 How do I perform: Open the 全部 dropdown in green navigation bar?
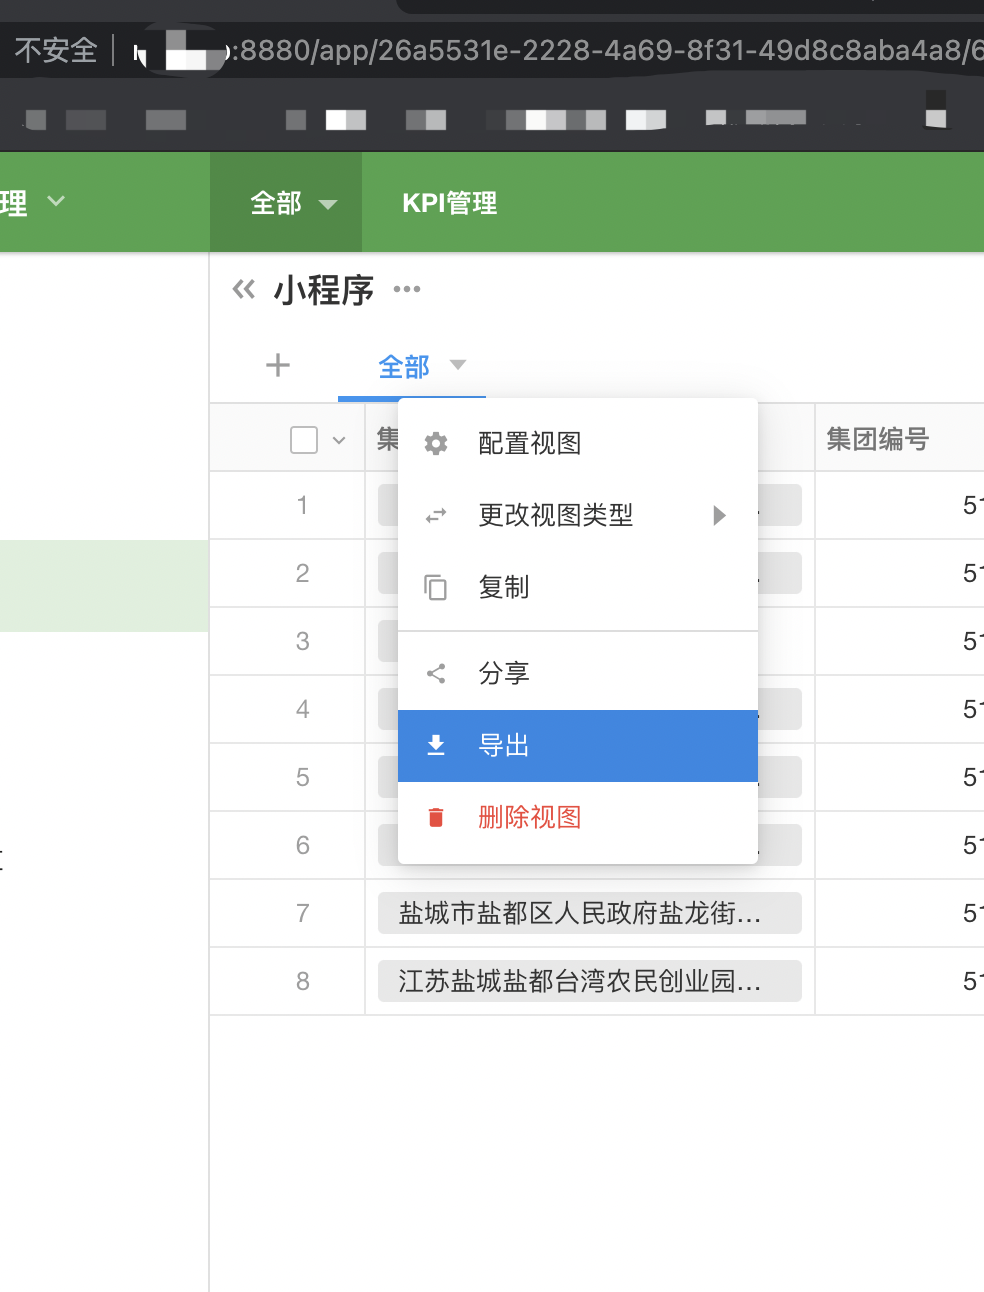tap(292, 203)
